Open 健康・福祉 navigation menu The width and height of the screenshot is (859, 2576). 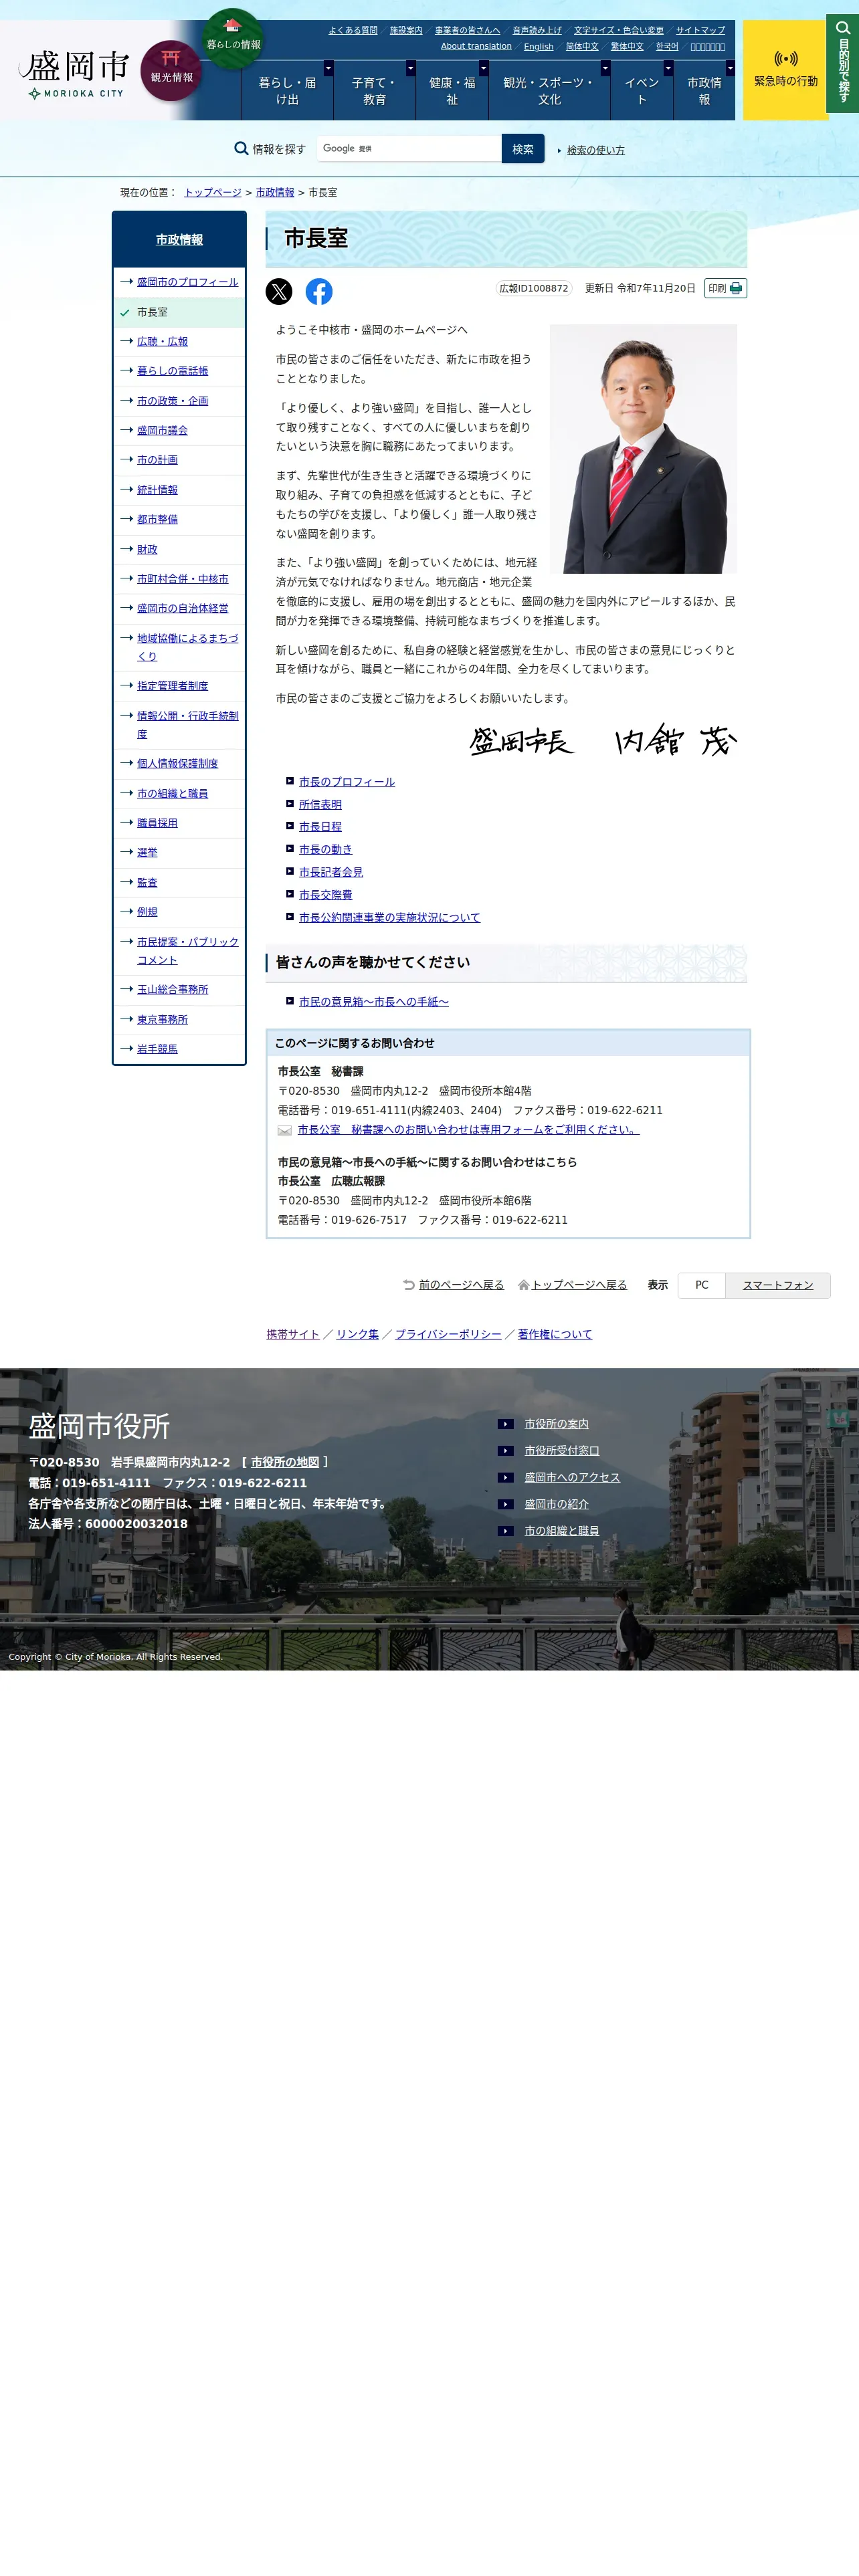[x=452, y=91]
